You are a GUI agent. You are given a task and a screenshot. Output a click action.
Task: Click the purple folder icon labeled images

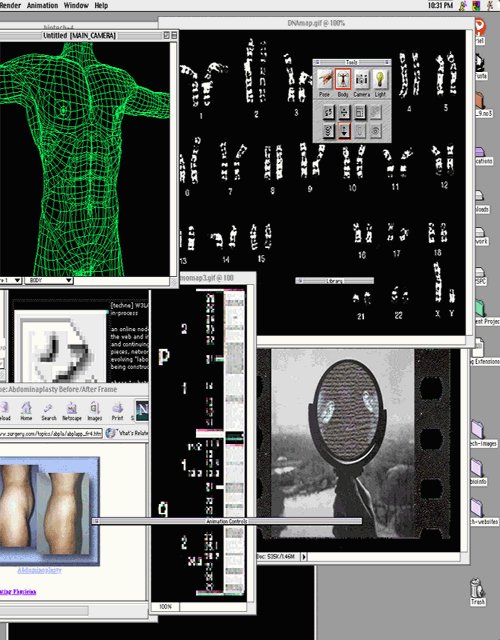[477, 430]
